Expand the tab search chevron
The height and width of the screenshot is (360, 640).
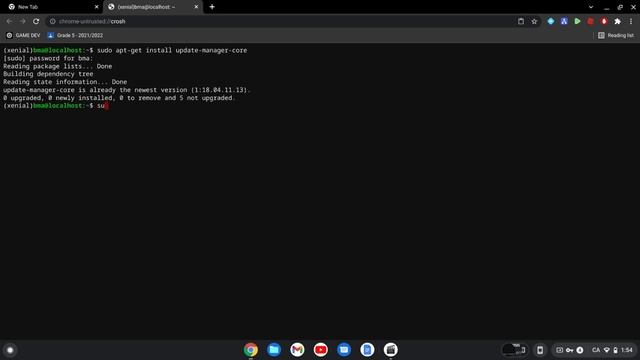click(591, 7)
